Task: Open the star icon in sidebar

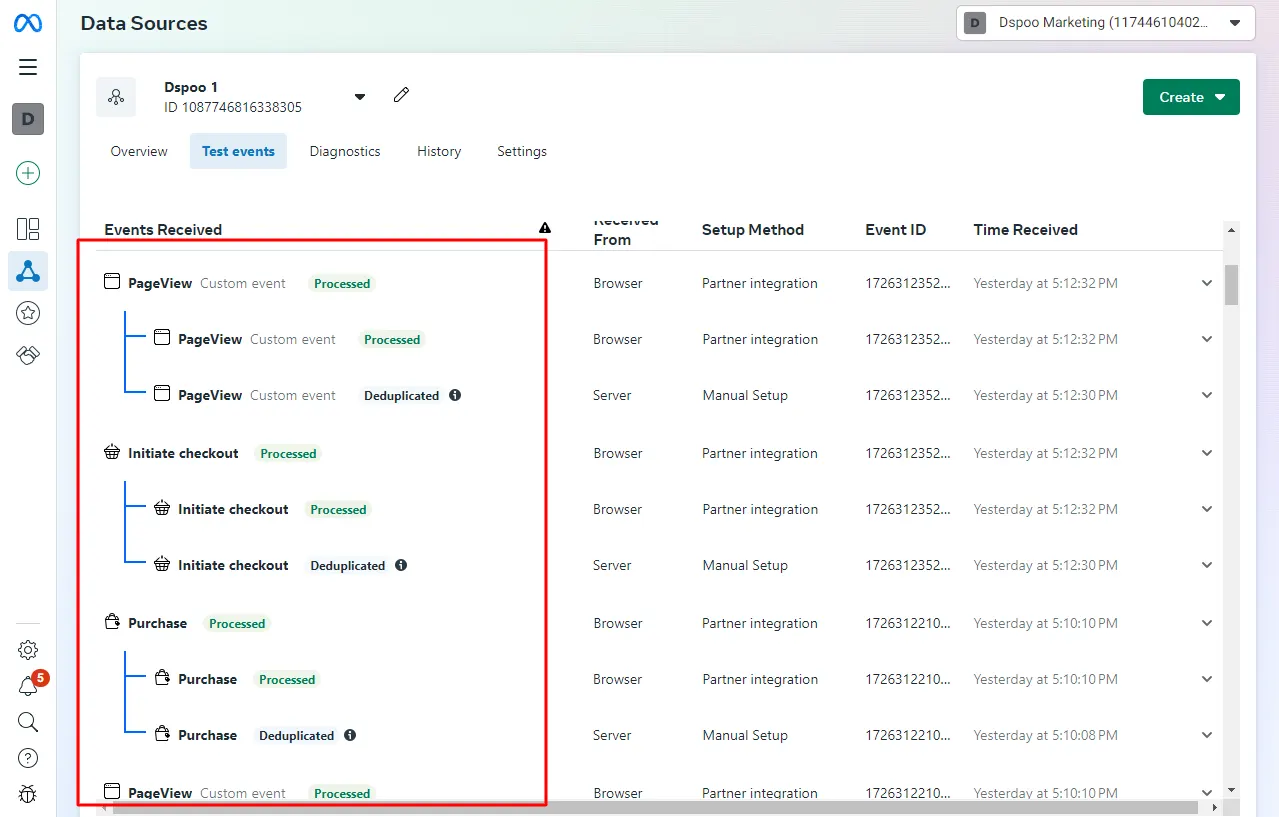Action: 28,313
